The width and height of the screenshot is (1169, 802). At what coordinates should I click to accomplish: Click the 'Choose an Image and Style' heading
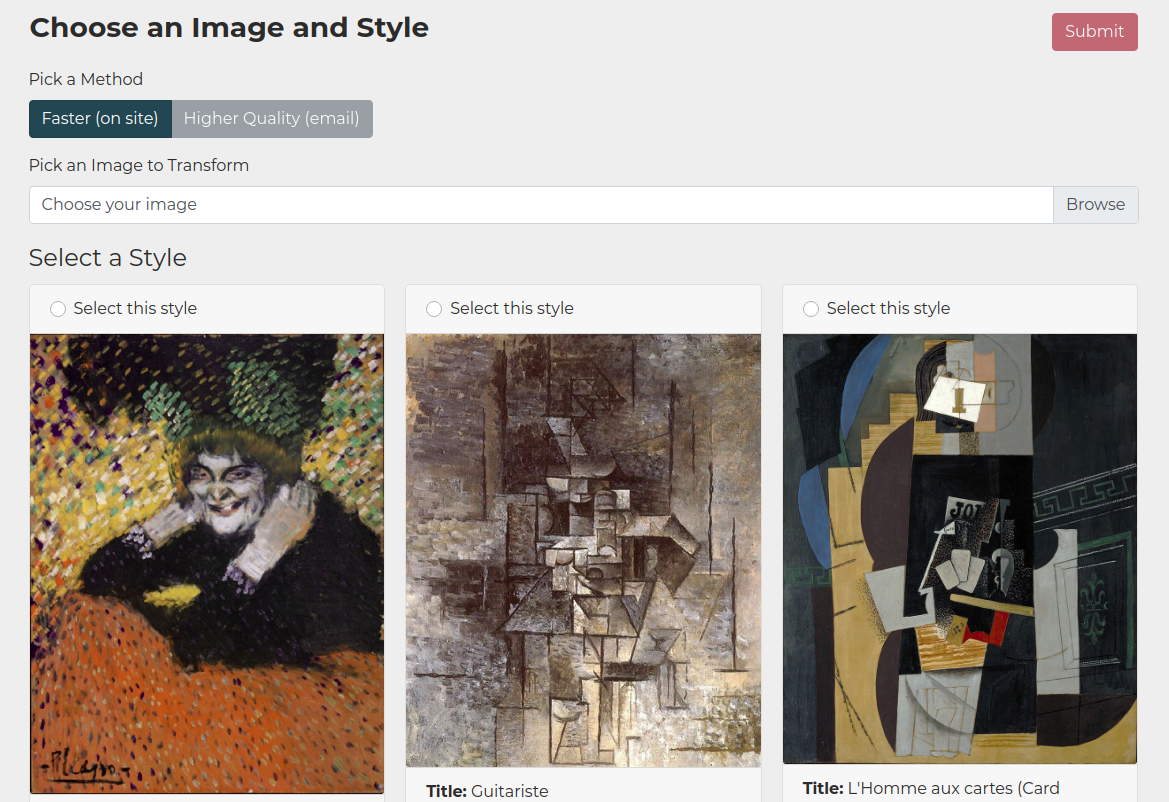coord(229,28)
